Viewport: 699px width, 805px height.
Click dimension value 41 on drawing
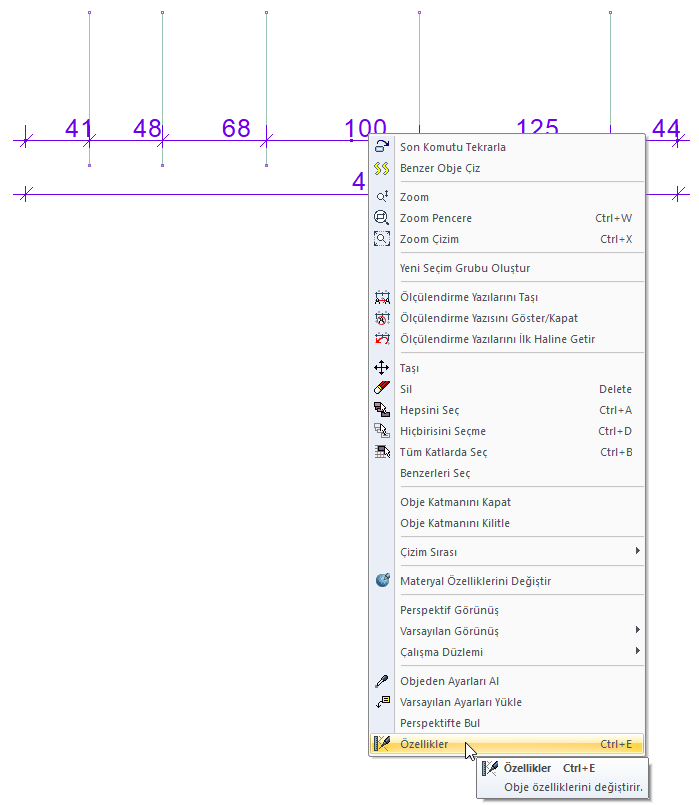(79, 128)
